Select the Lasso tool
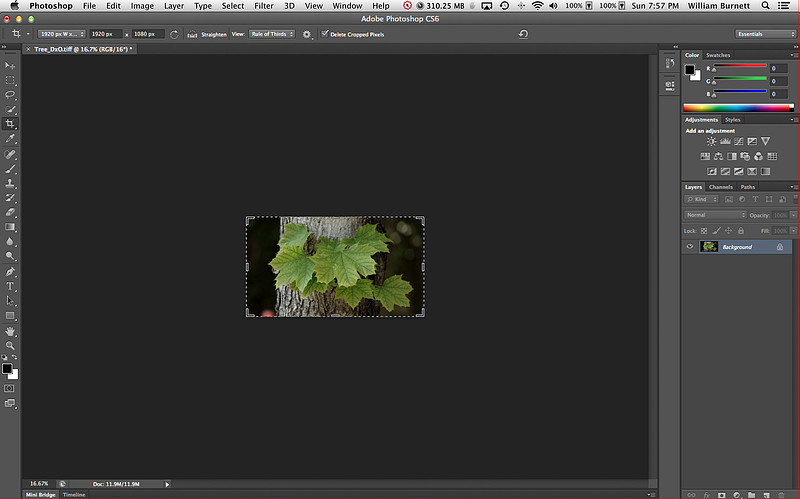This screenshot has width=800, height=499. (x=10, y=95)
